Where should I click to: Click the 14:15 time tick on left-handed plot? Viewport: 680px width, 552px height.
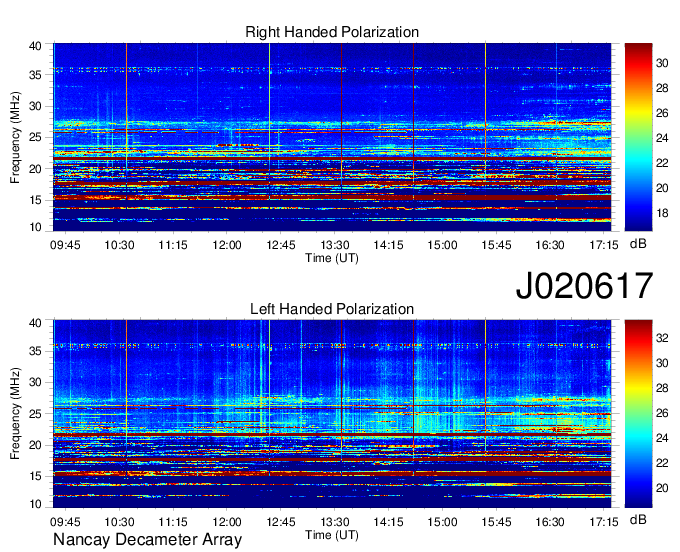[x=389, y=521]
